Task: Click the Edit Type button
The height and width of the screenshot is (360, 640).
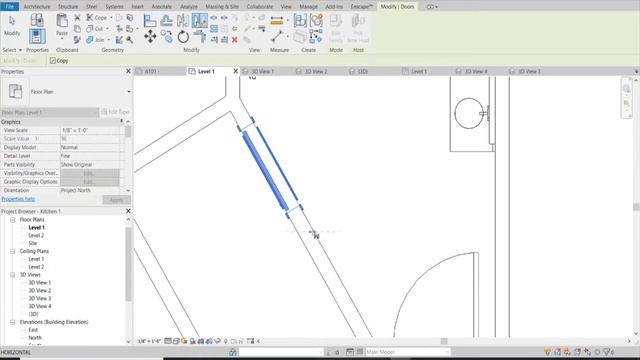Action: (116, 112)
